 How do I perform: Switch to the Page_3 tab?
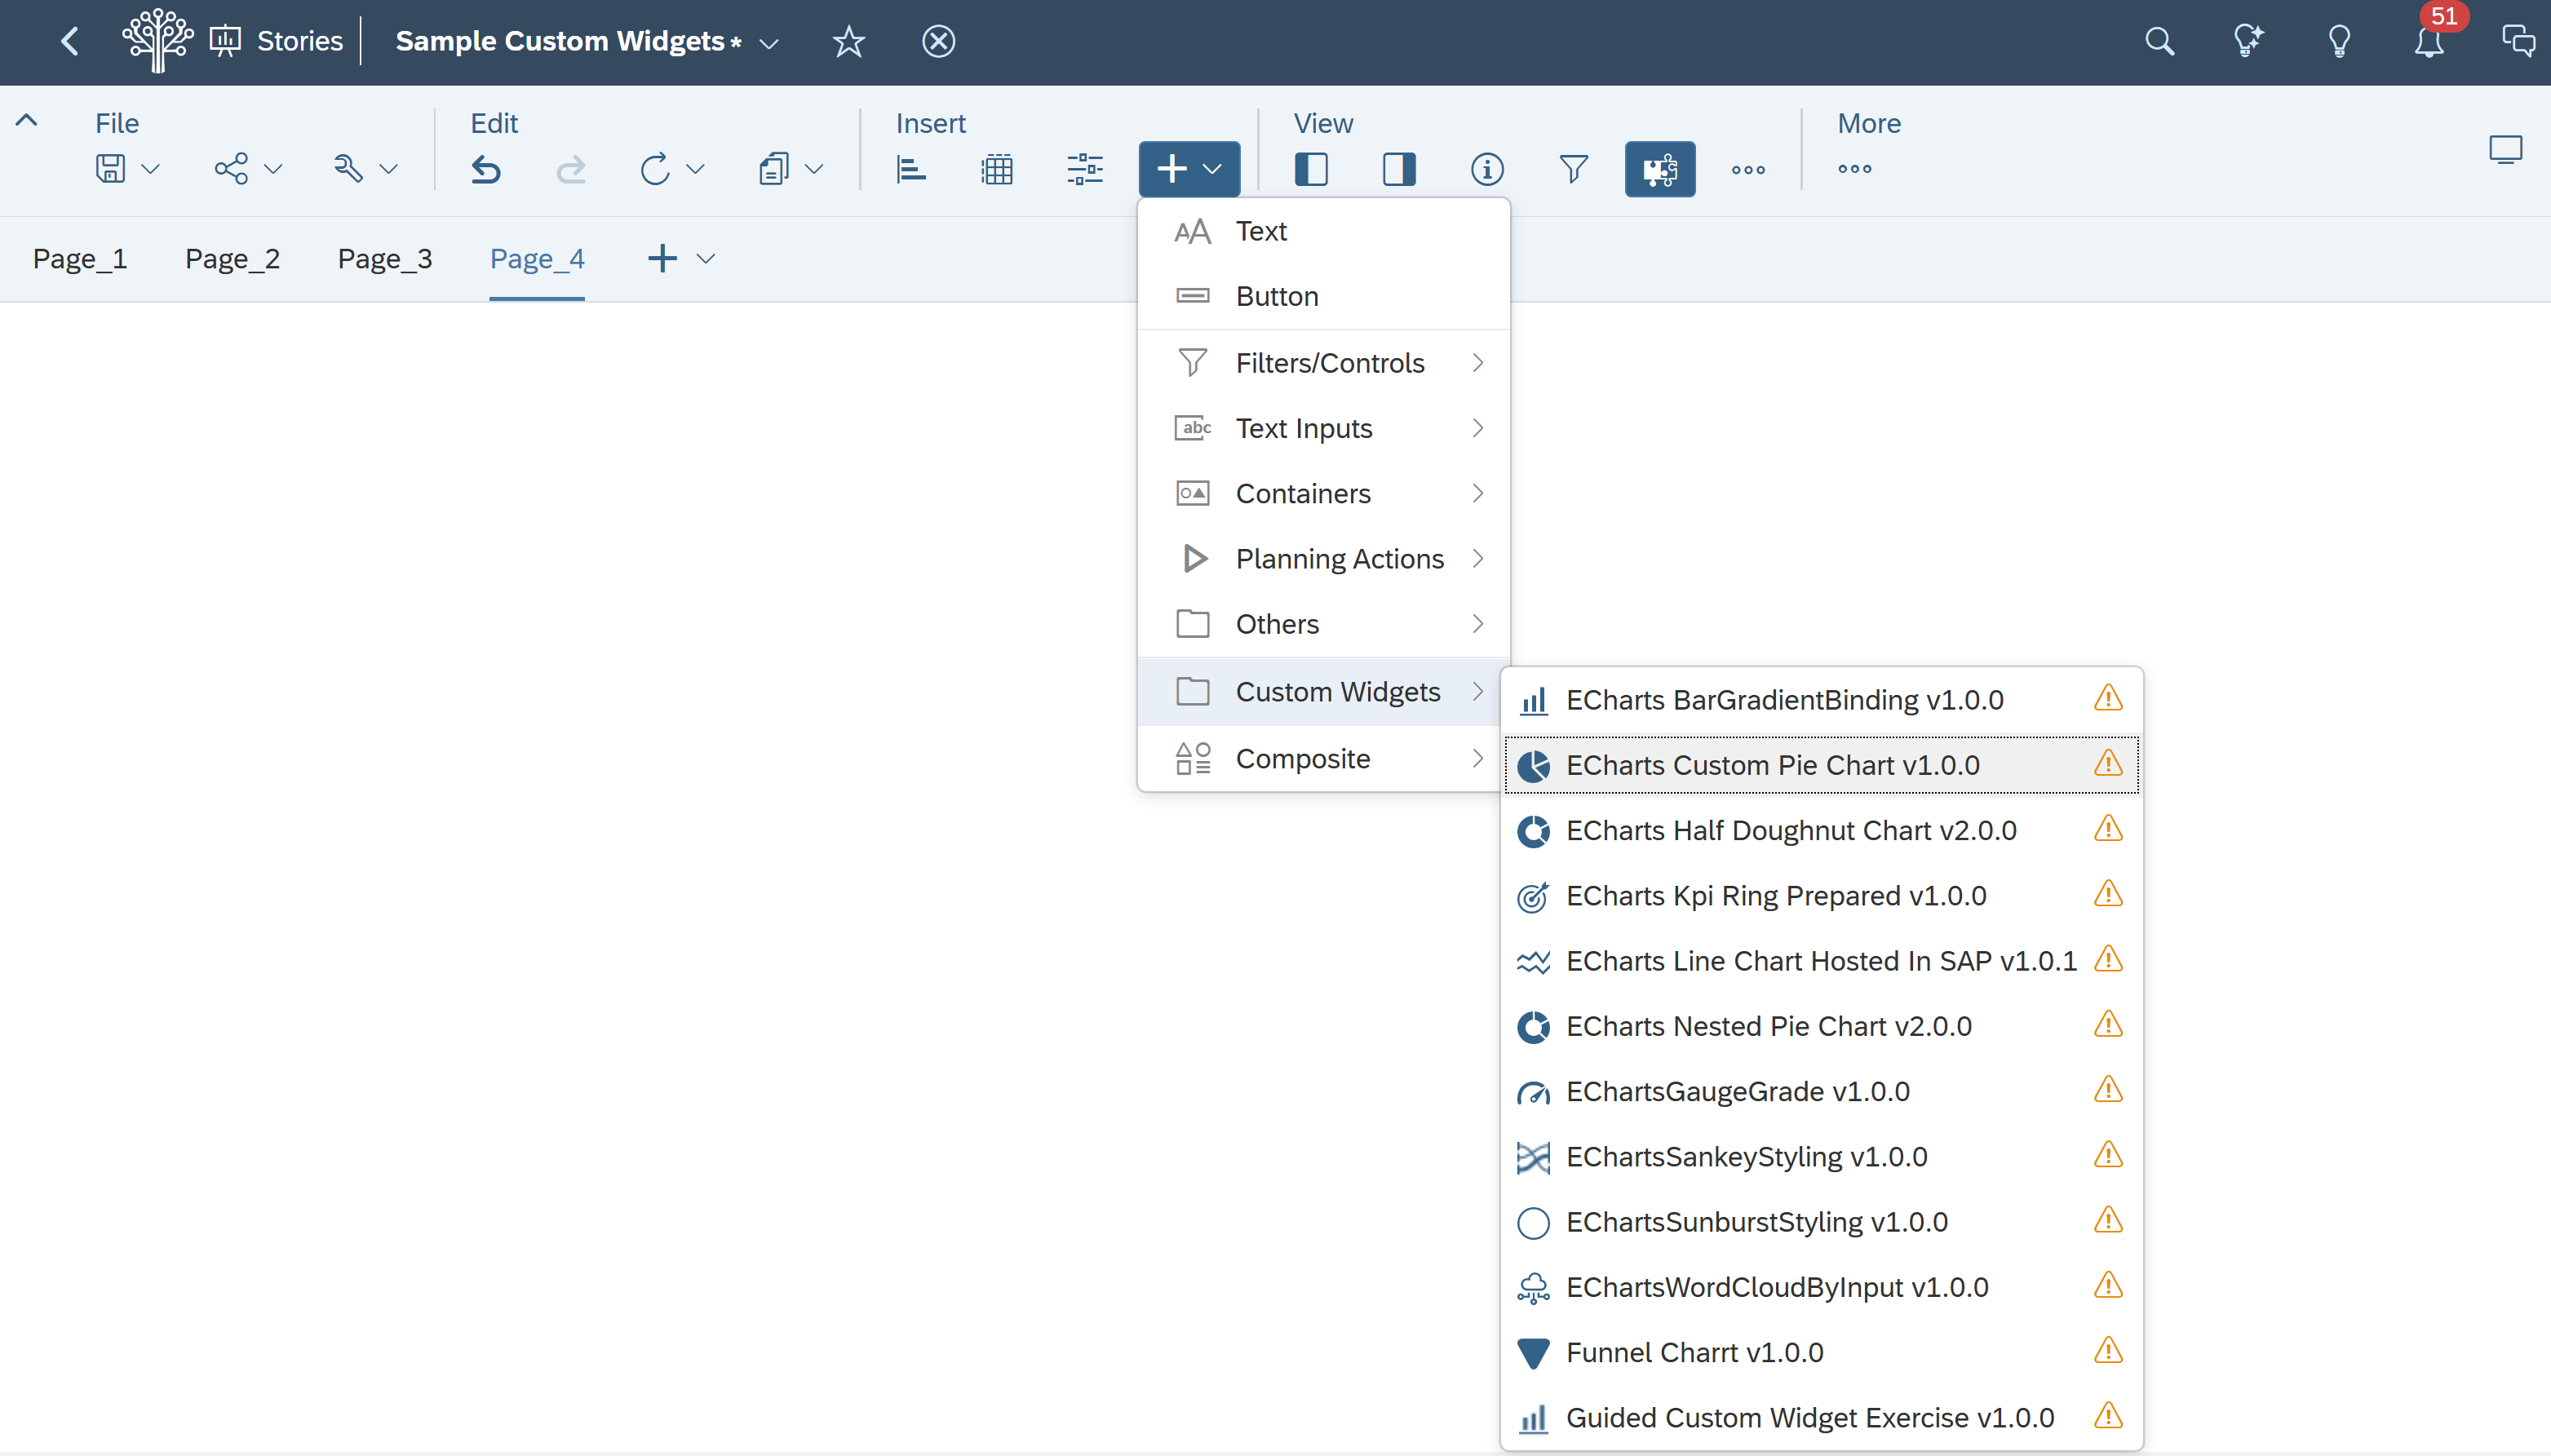pyautogui.click(x=385, y=259)
